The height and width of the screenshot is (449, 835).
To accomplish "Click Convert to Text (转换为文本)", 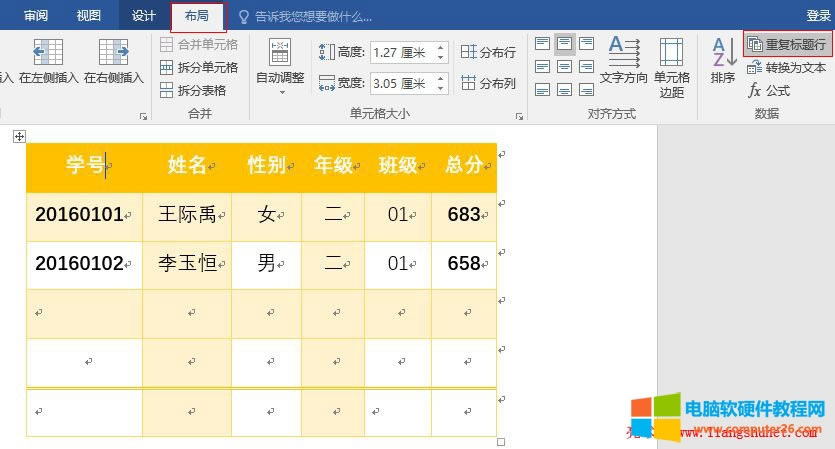I will tap(786, 67).
